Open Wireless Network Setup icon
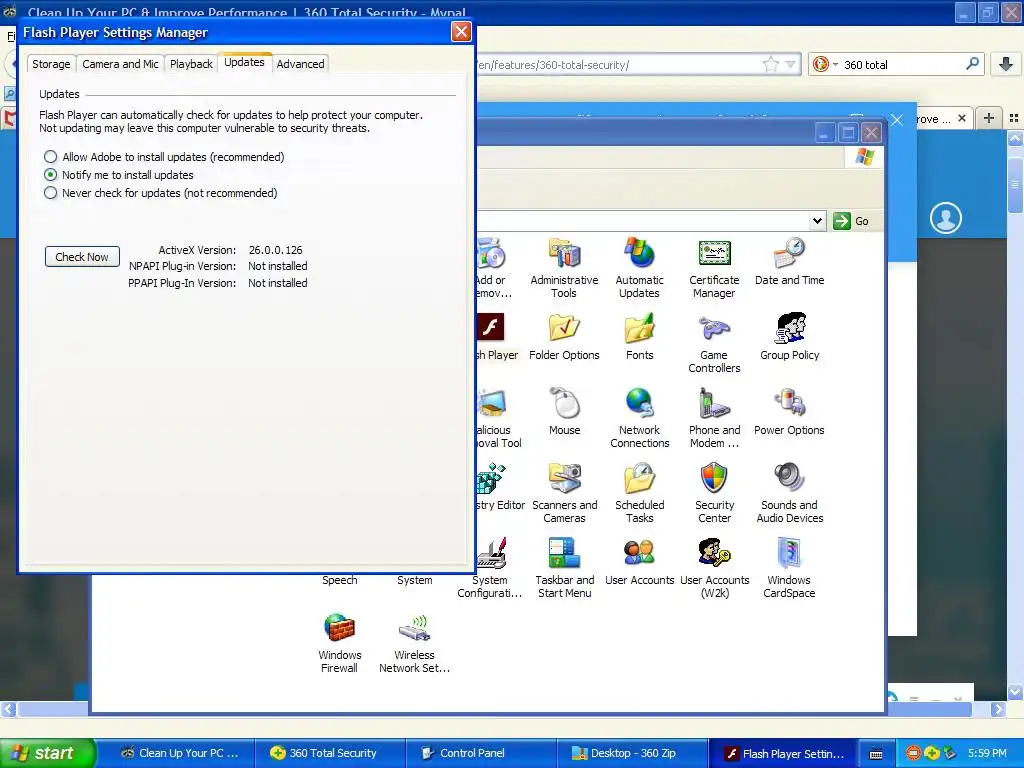1024x768 pixels. coord(414,643)
